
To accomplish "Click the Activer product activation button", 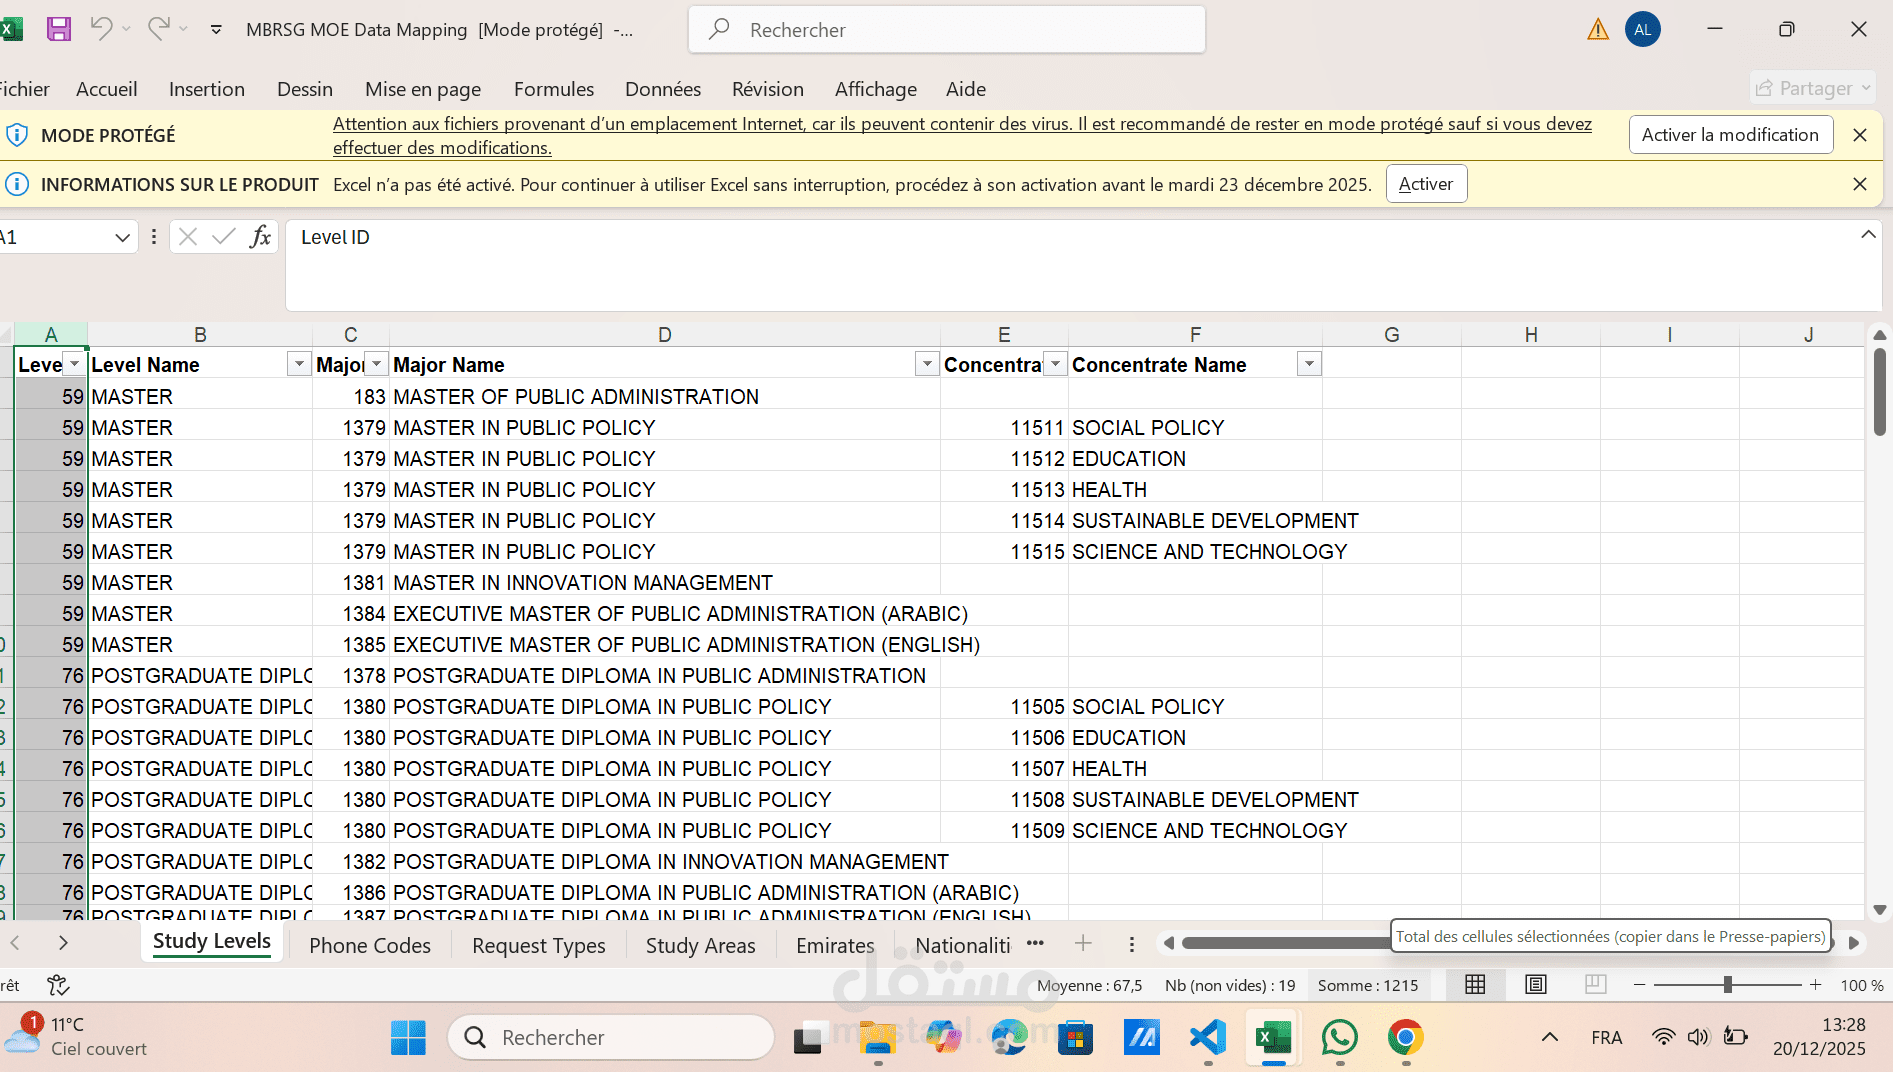I will tap(1426, 184).
